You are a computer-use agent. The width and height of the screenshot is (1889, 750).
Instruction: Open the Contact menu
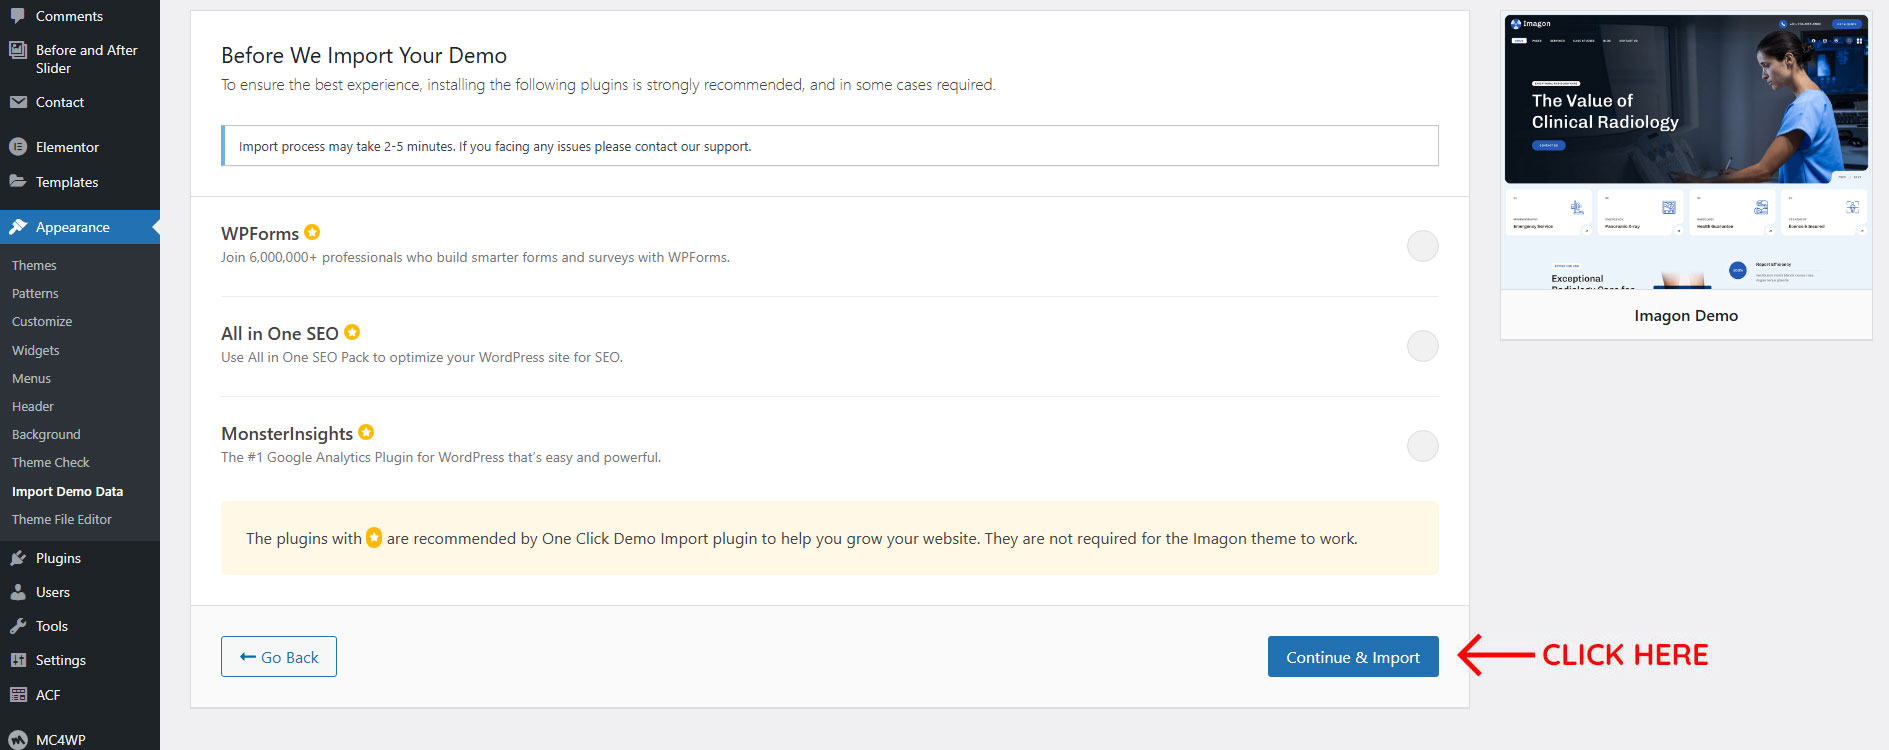click(x=80, y=102)
